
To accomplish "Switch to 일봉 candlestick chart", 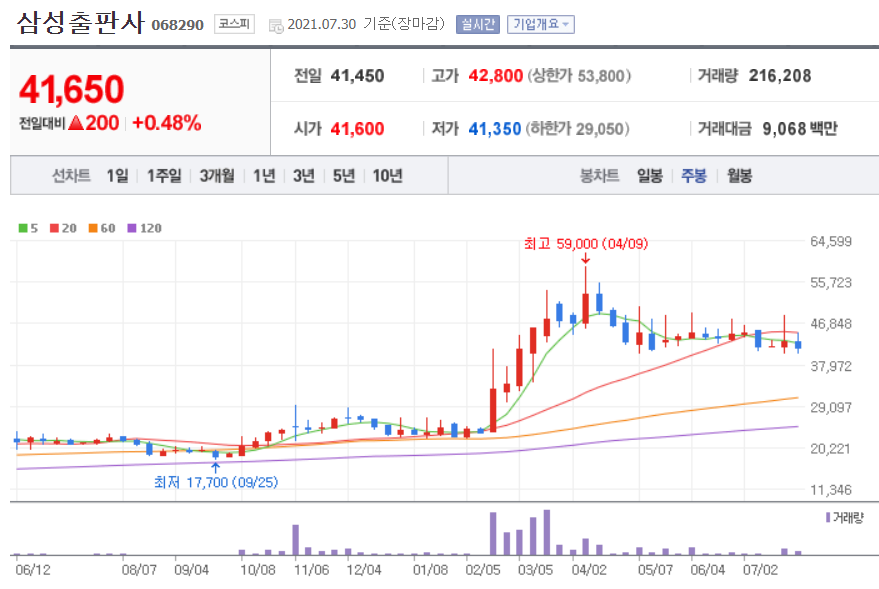I will pos(650,176).
